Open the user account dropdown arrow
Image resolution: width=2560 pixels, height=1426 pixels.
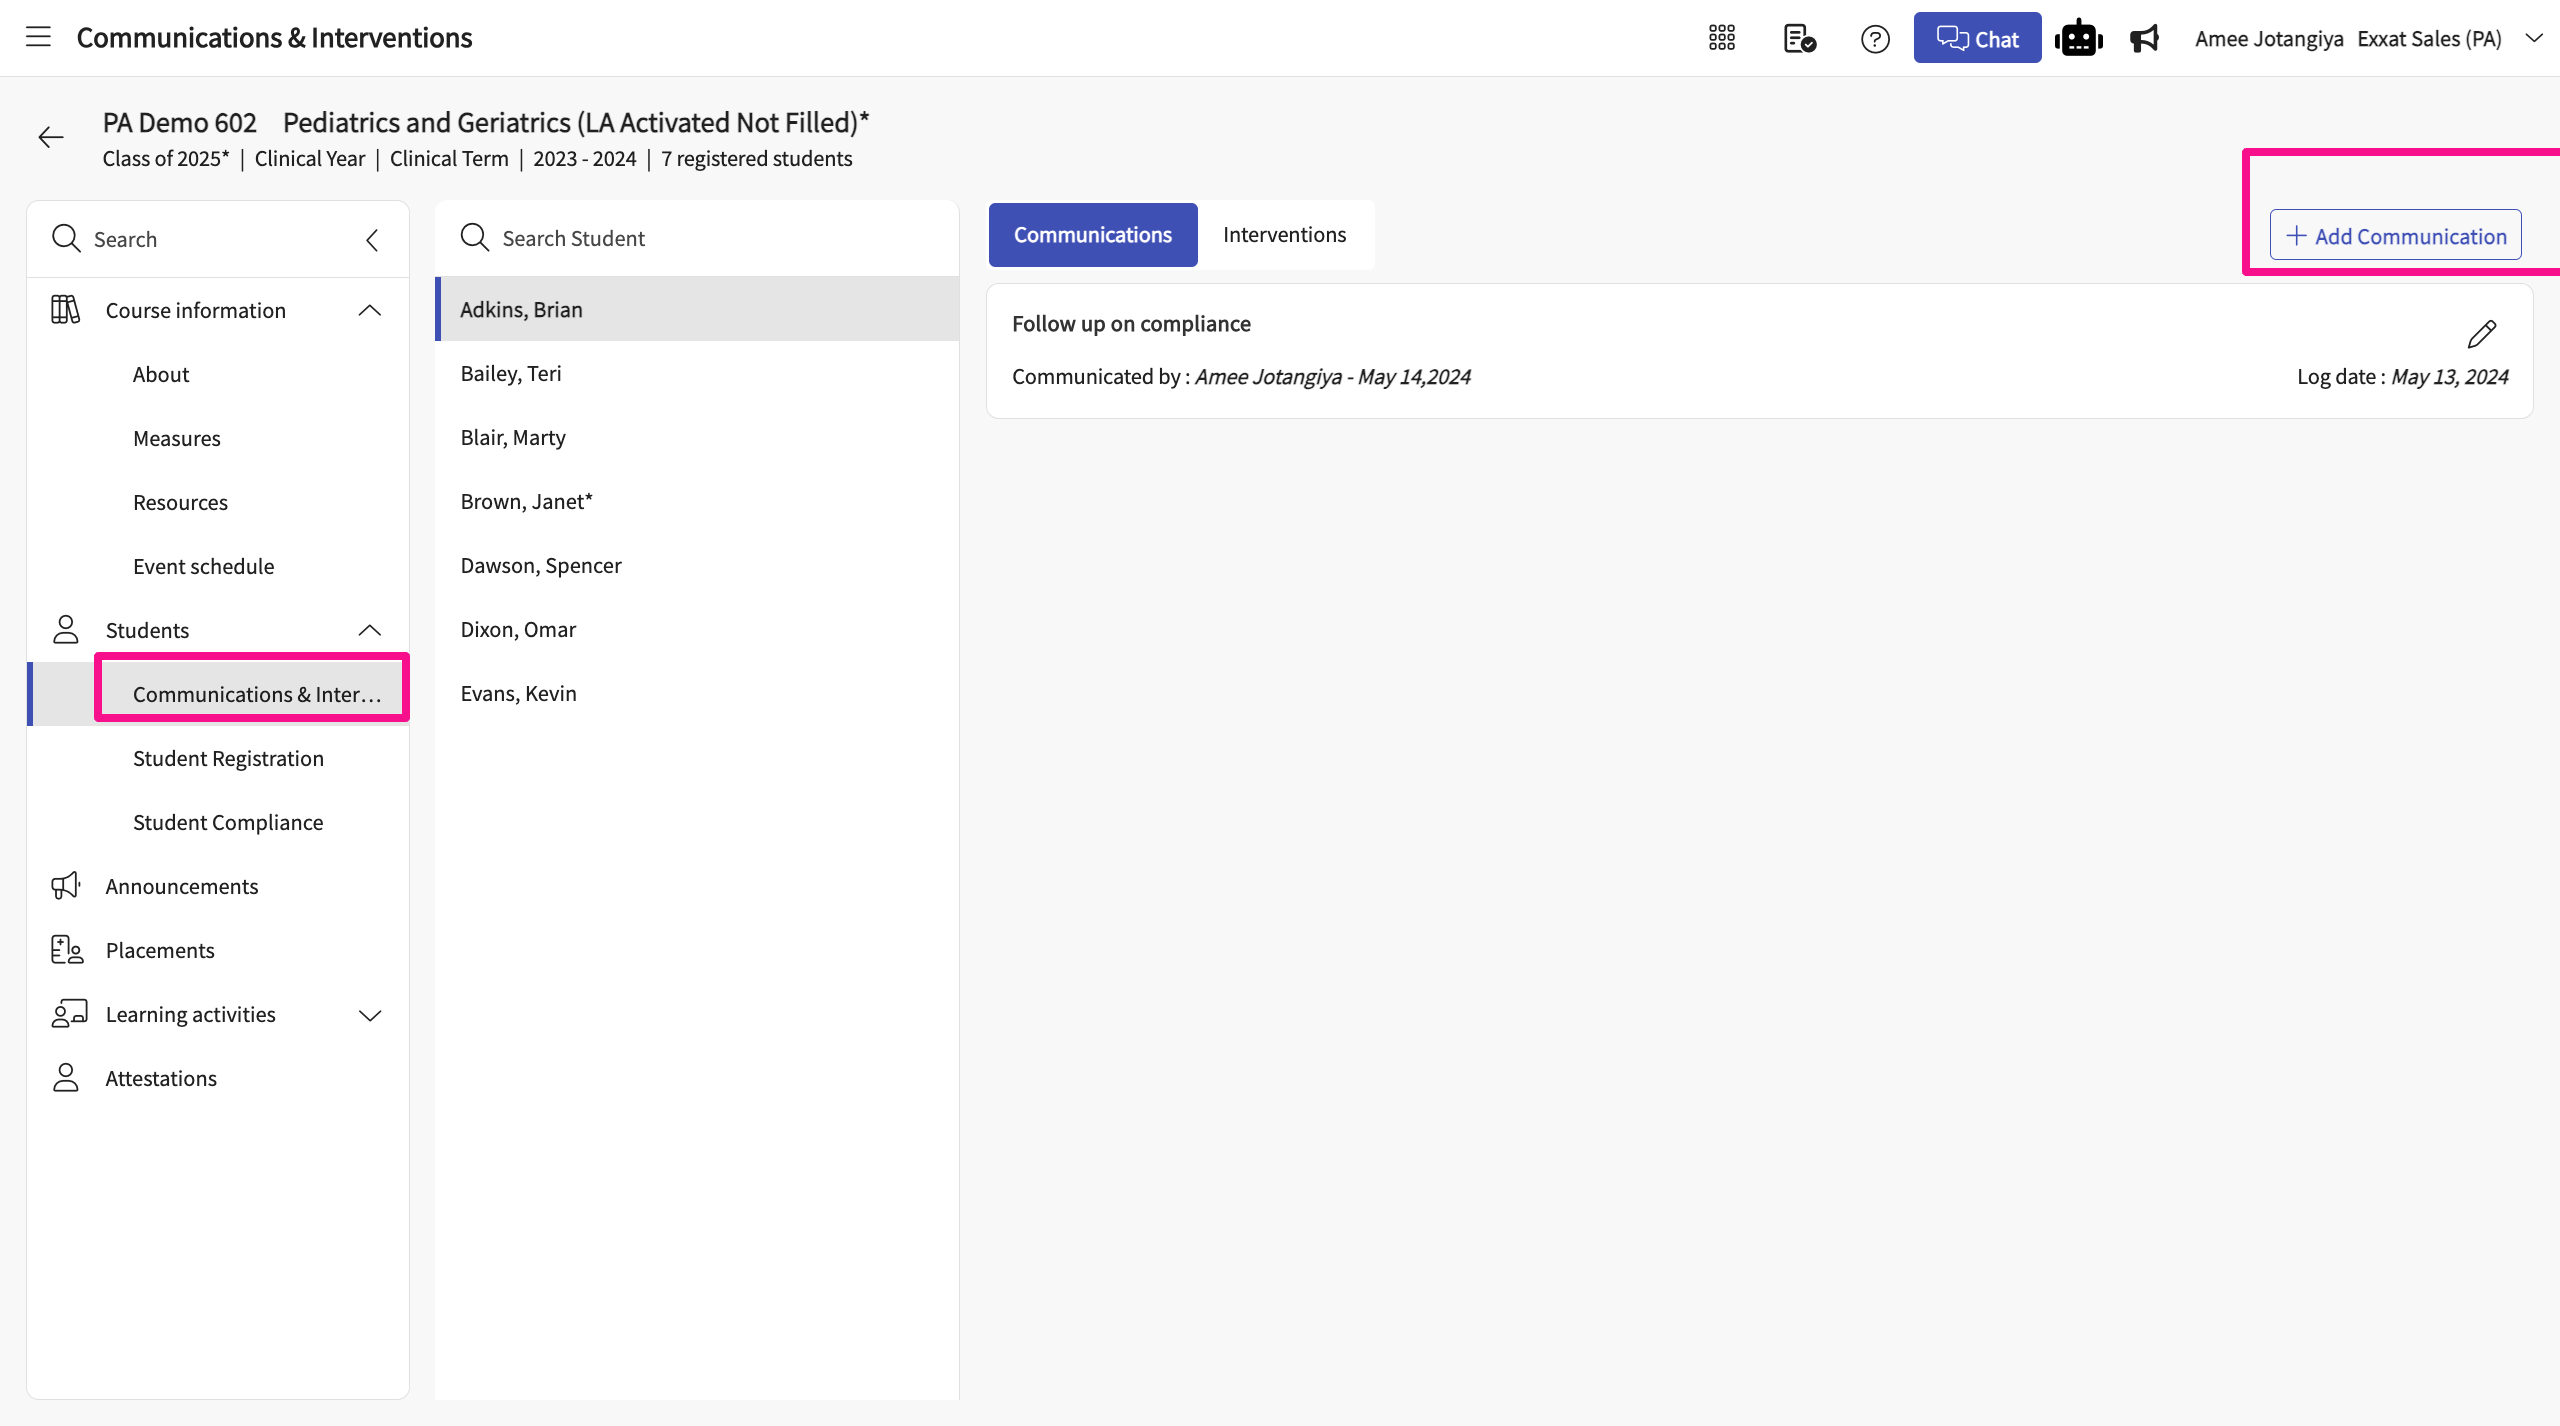[x=2534, y=38]
